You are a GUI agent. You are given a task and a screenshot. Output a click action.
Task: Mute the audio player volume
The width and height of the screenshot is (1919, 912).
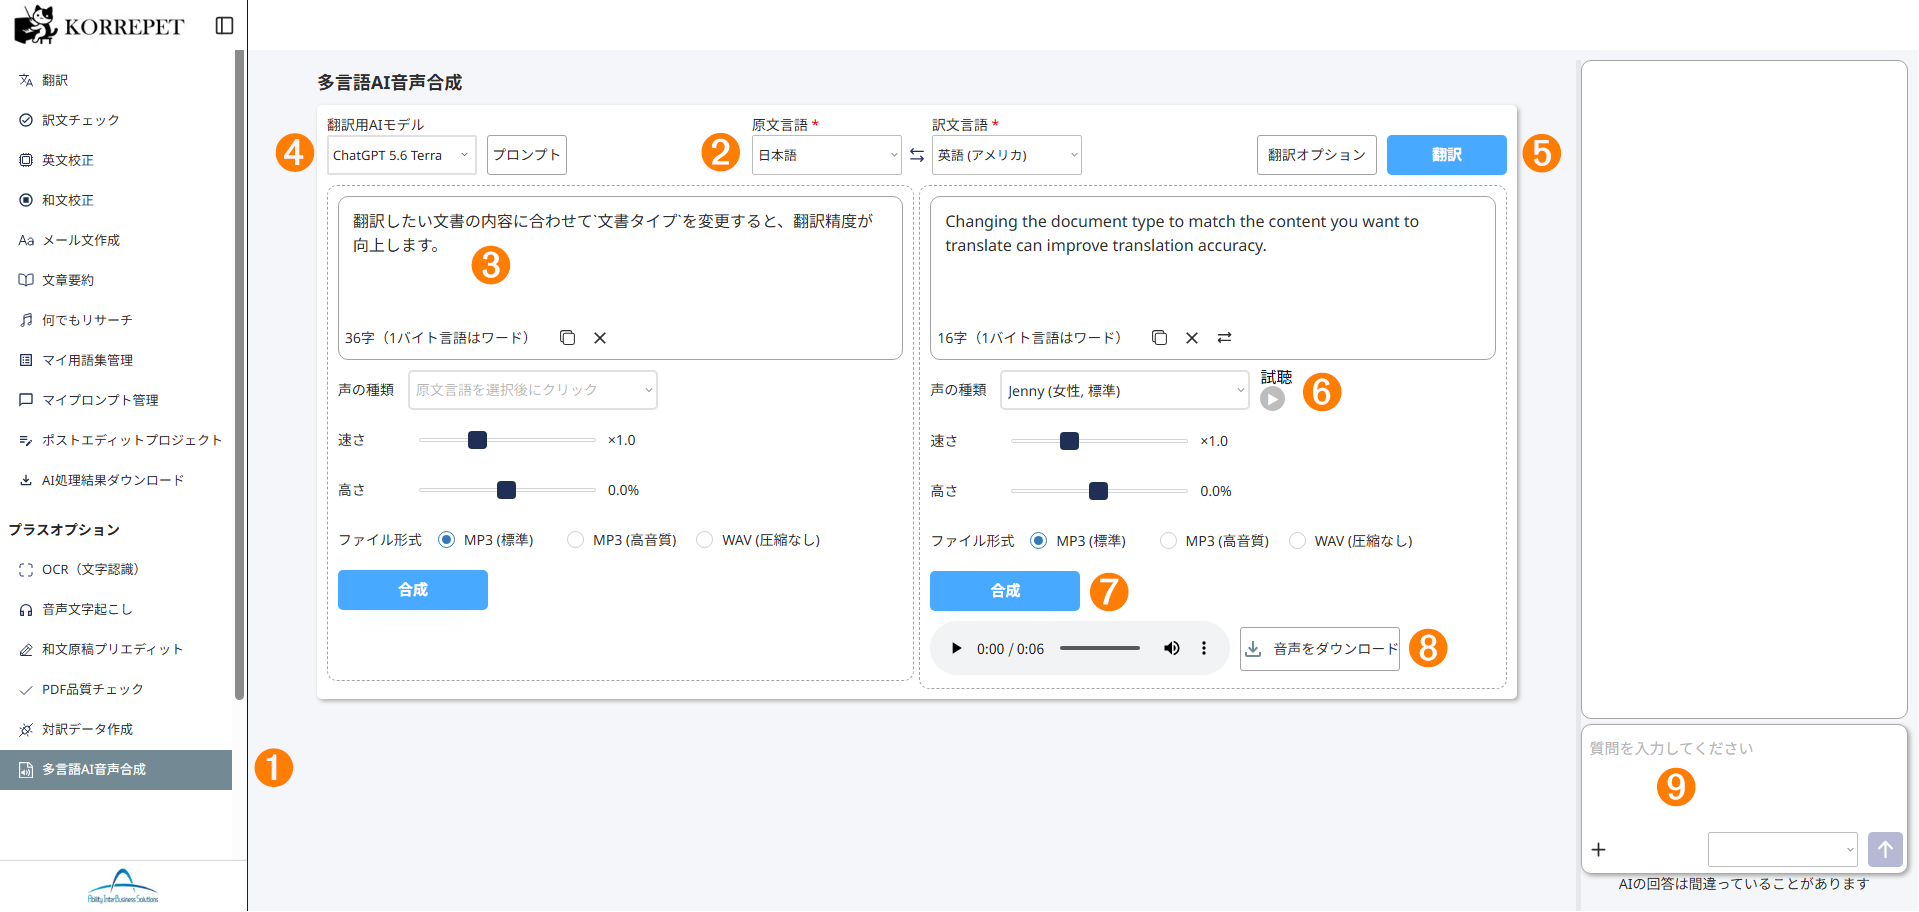[1171, 649]
